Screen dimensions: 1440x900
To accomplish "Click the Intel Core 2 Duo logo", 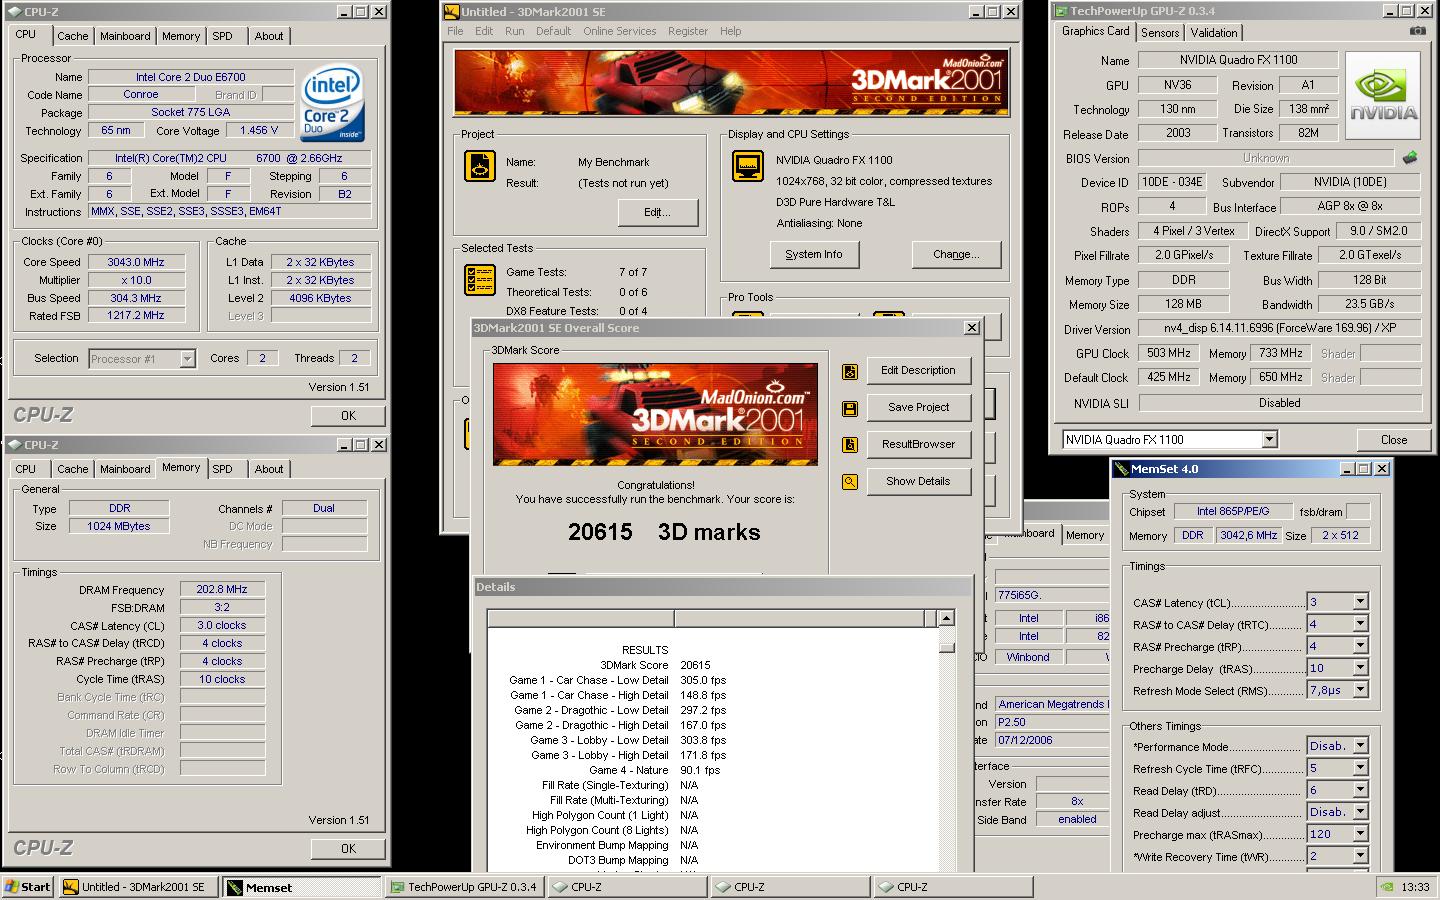I will (x=333, y=103).
